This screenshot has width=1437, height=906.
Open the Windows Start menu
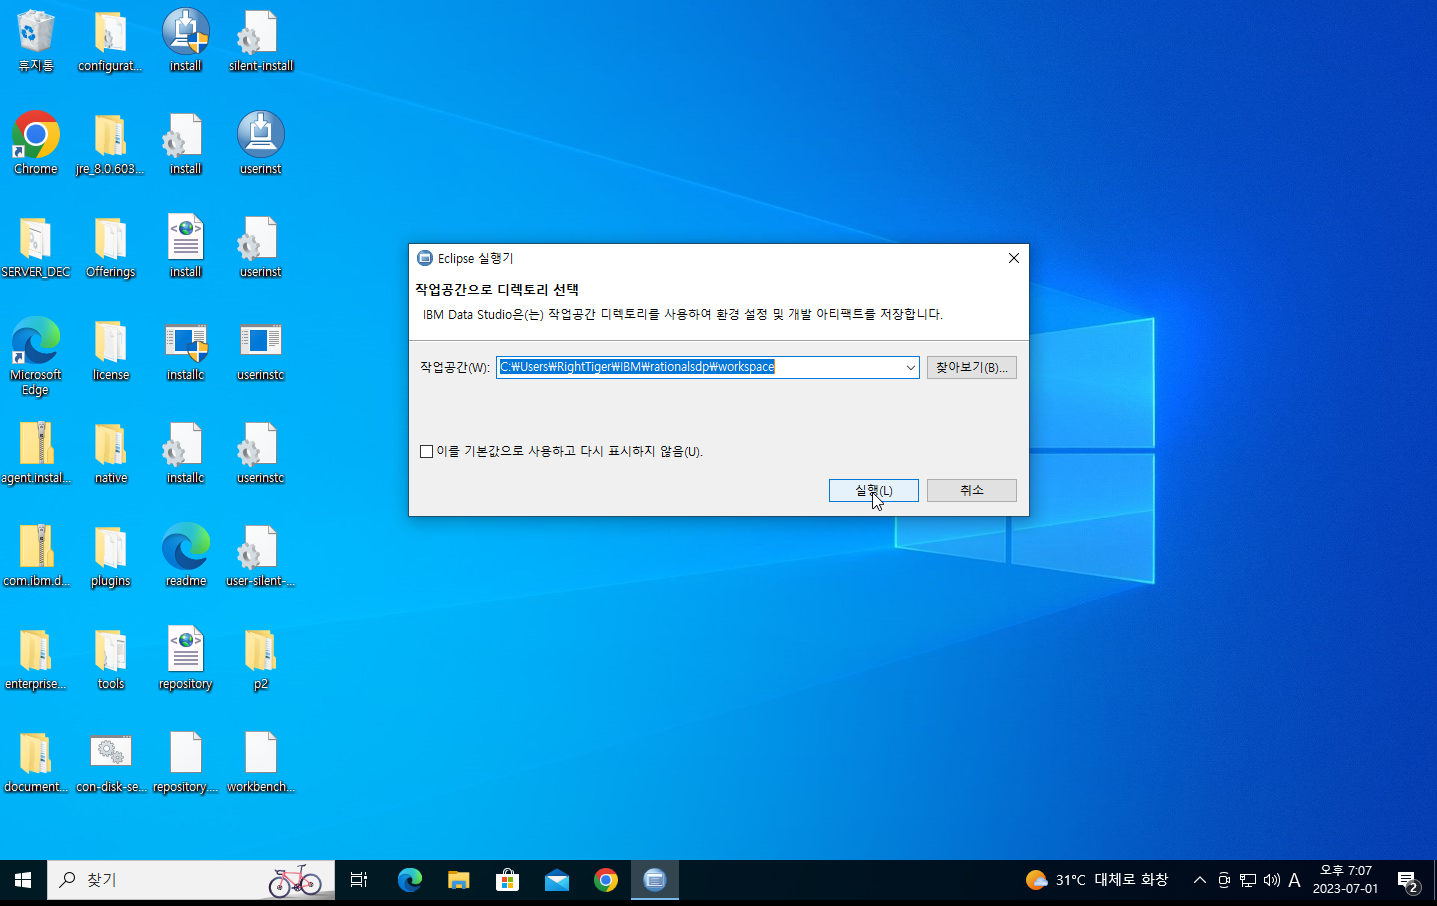click(x=23, y=880)
